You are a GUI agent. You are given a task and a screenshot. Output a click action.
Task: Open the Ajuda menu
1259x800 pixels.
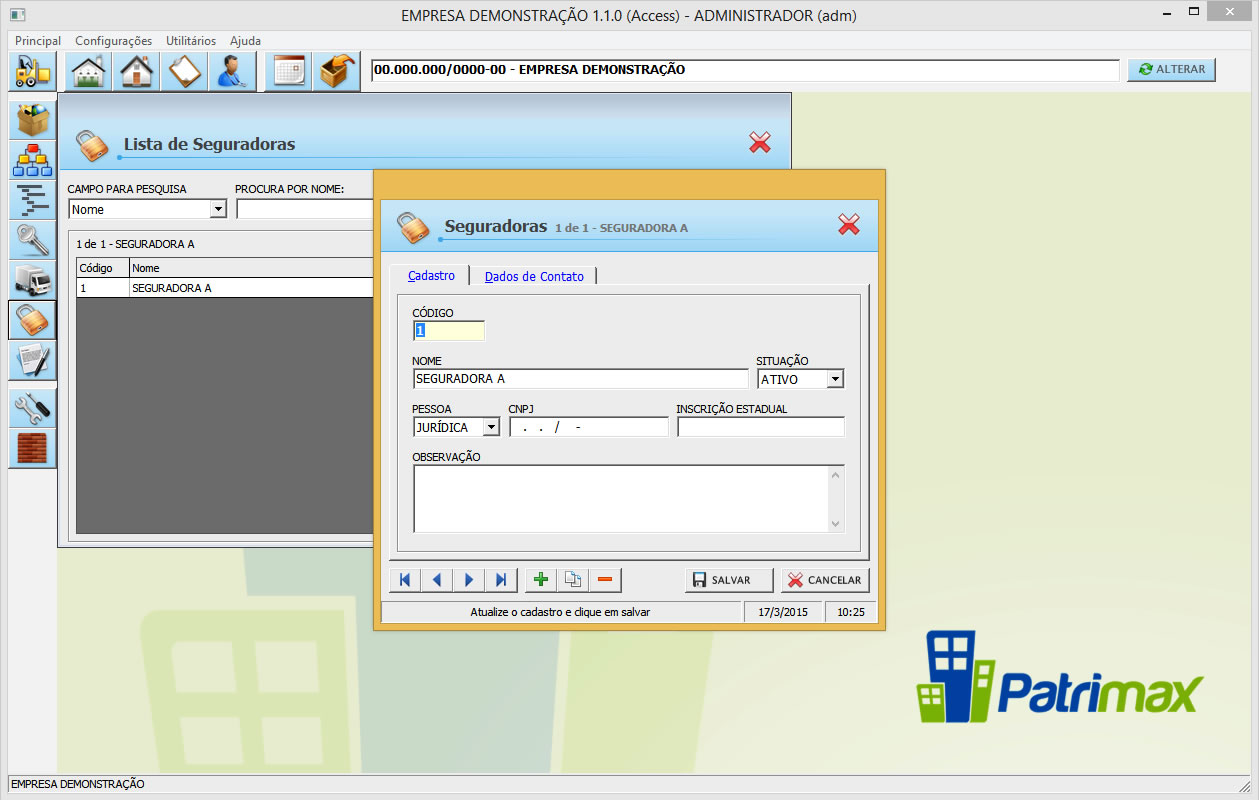(x=245, y=41)
